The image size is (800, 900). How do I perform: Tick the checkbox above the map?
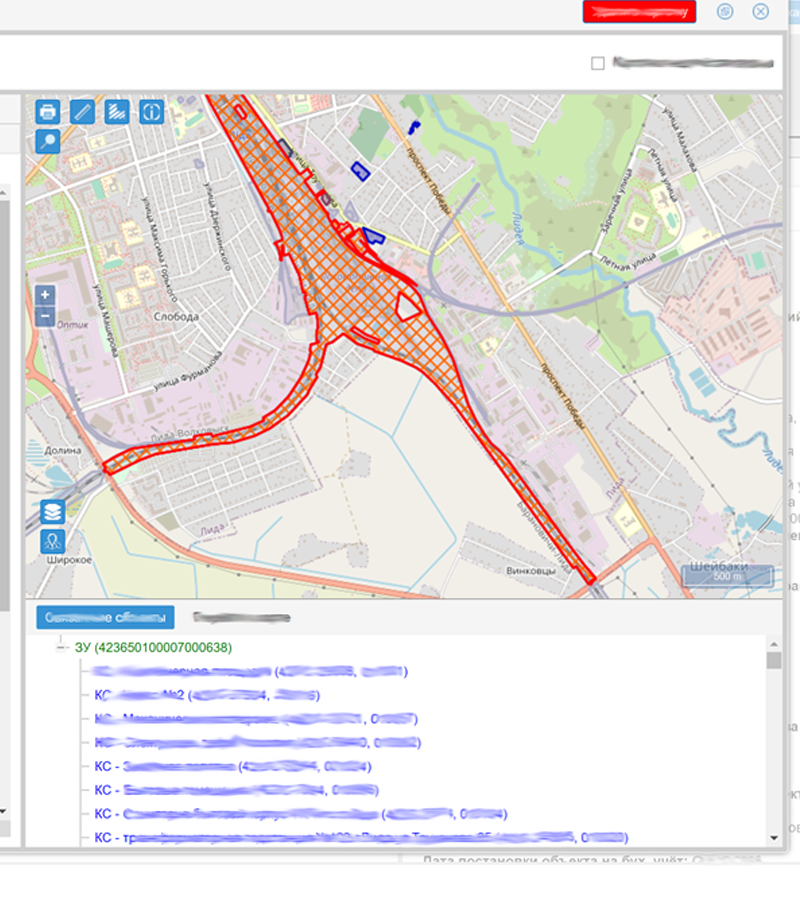tap(598, 63)
